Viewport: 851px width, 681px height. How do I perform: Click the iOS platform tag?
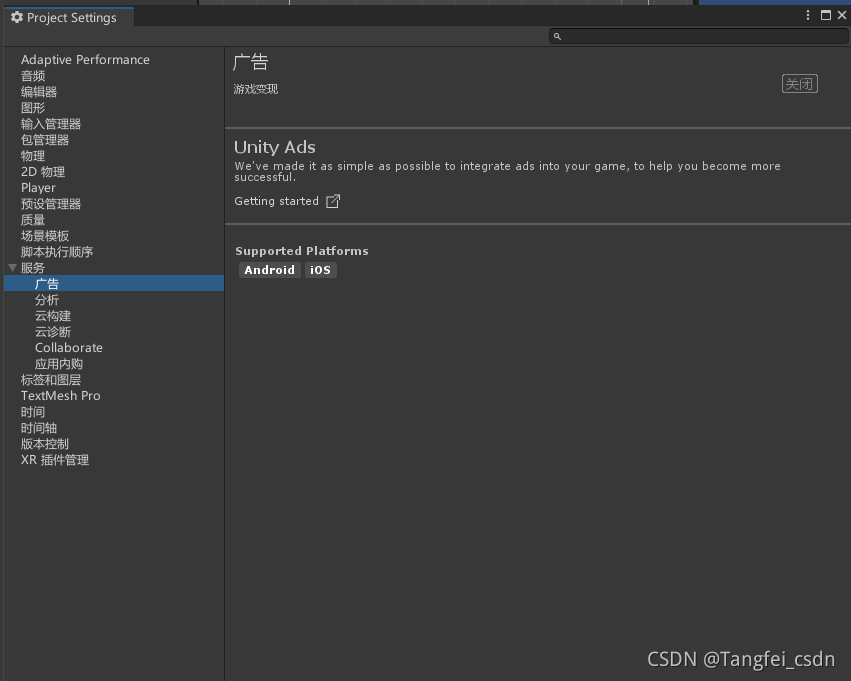click(x=320, y=270)
